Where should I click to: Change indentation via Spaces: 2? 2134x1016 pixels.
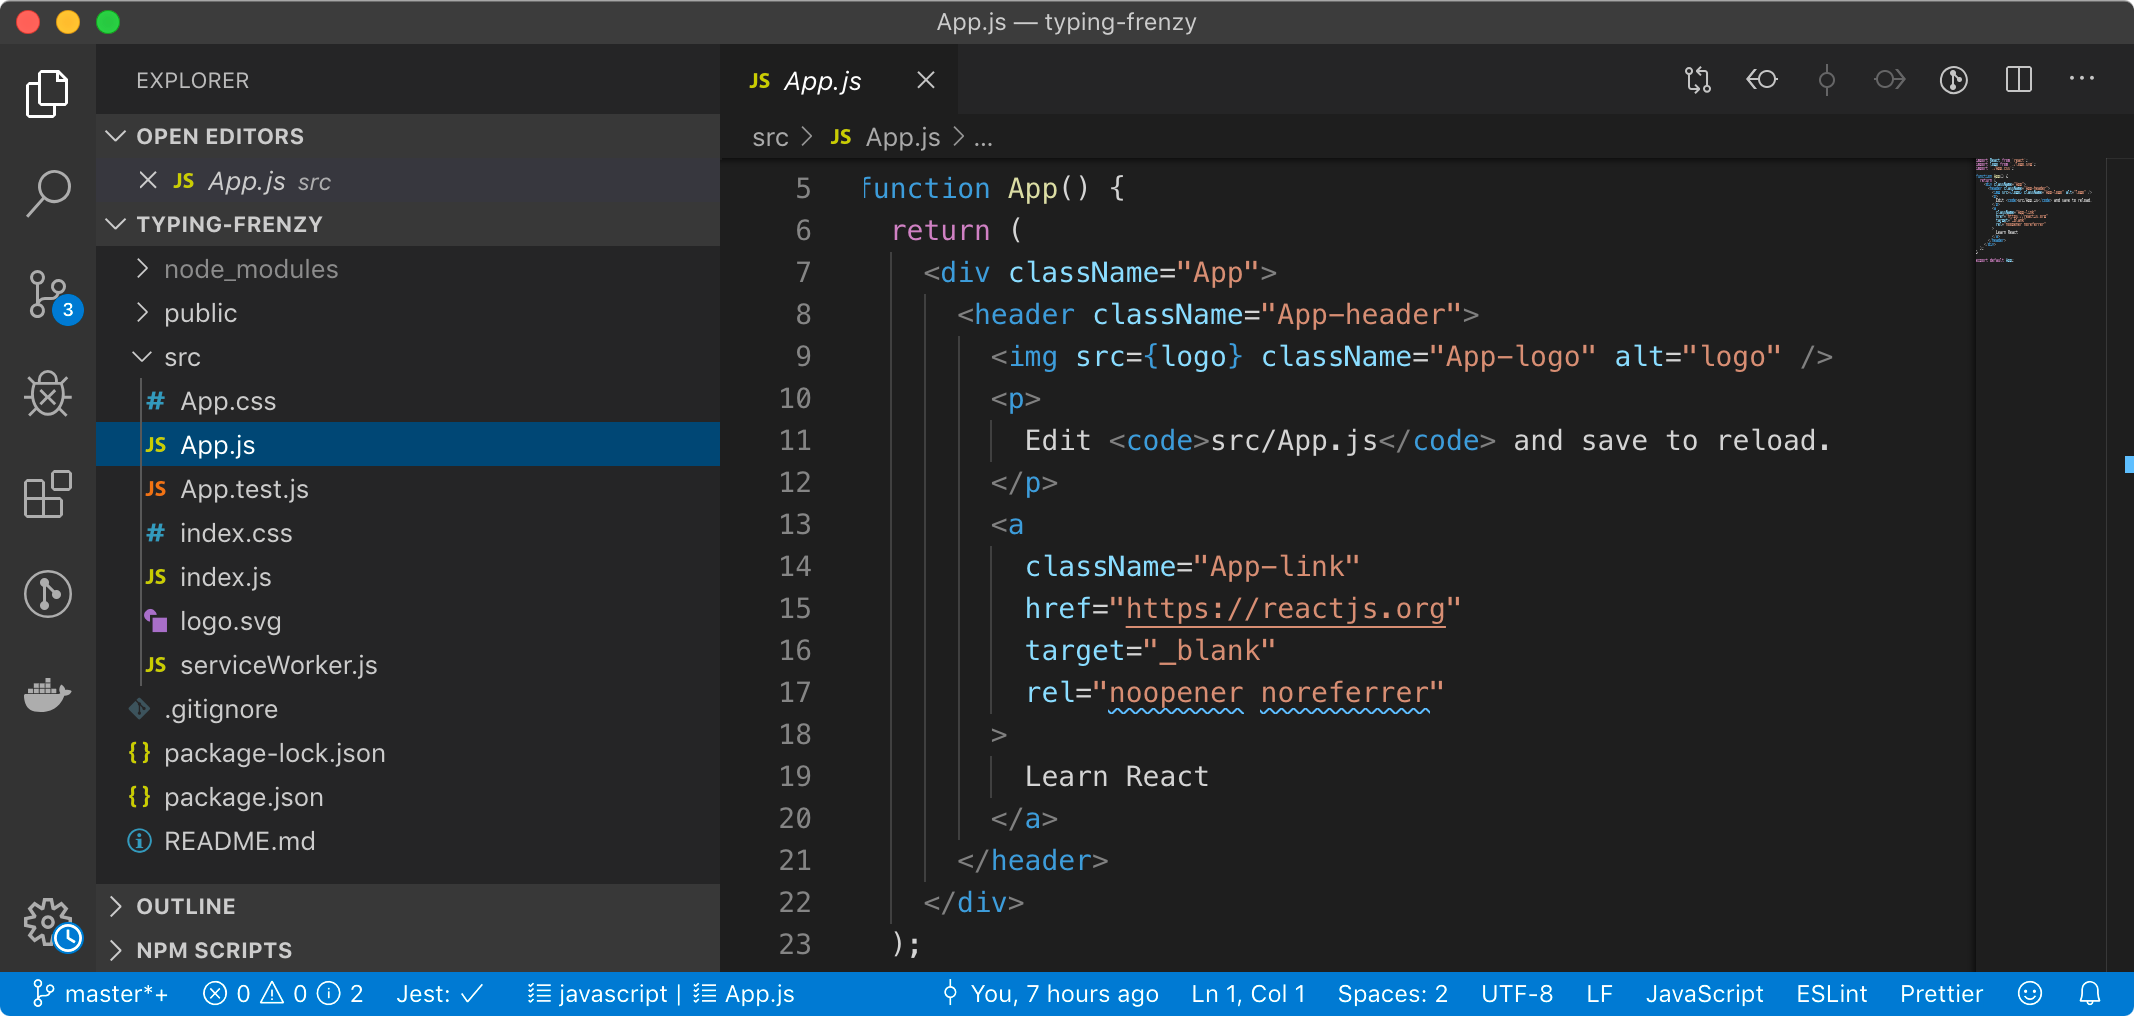tap(1393, 993)
